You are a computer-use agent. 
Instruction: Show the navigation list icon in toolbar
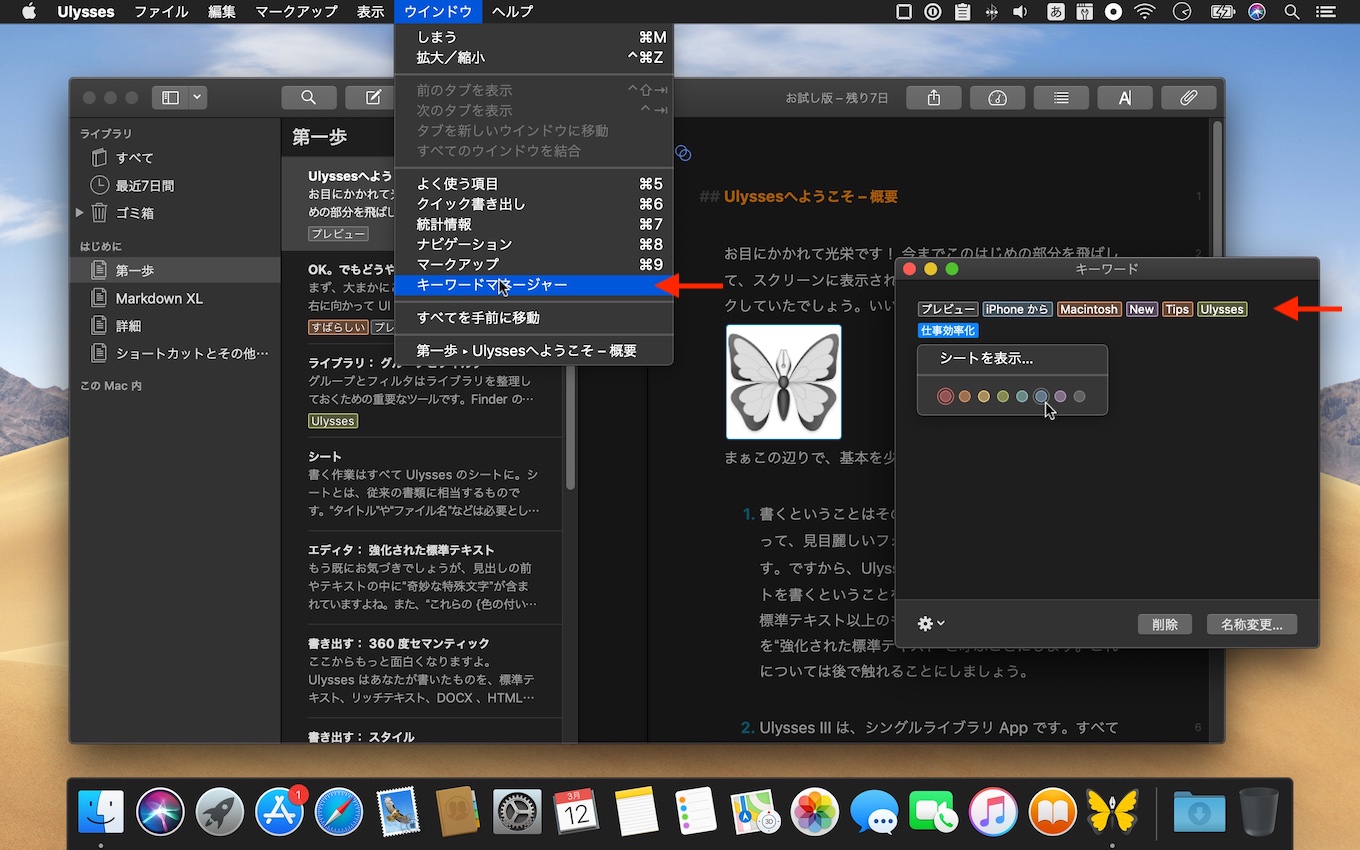(x=1061, y=98)
